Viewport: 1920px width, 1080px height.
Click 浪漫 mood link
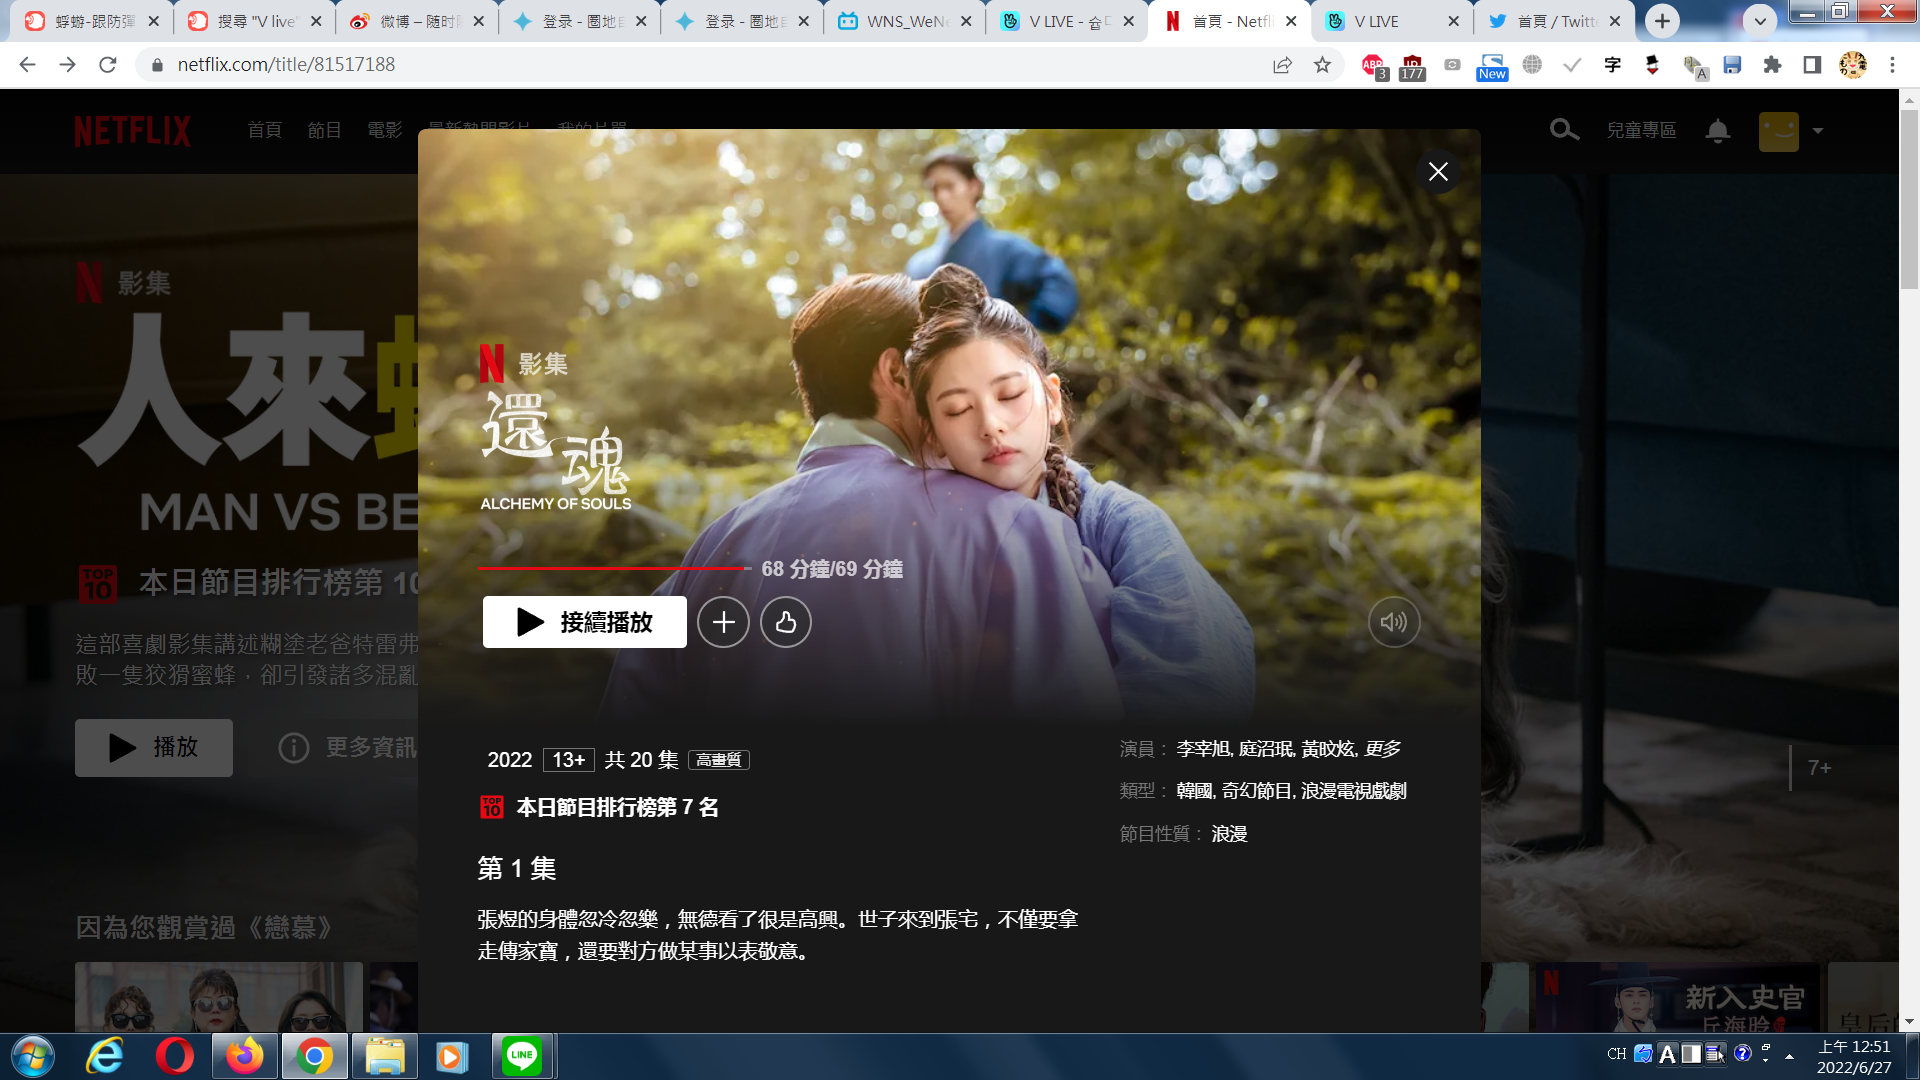click(x=1229, y=834)
